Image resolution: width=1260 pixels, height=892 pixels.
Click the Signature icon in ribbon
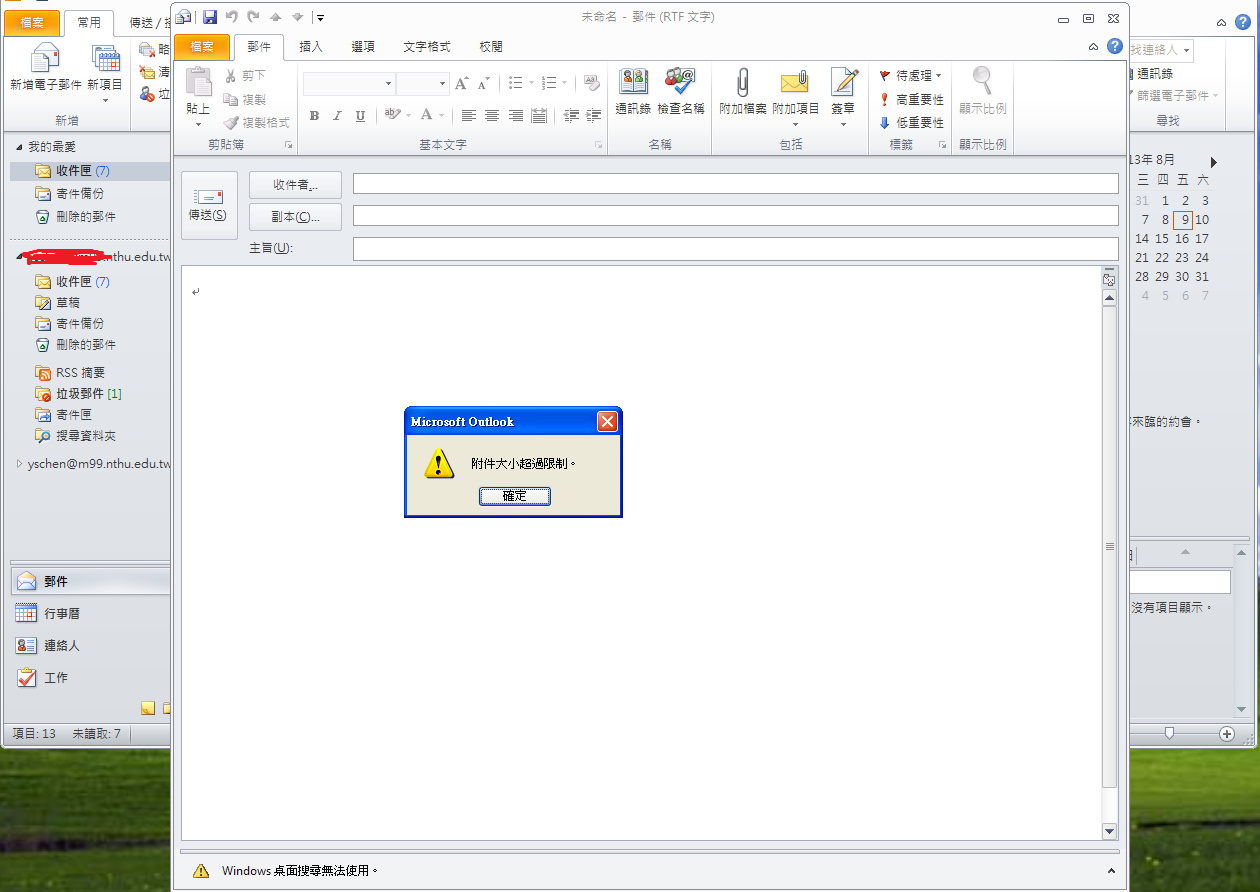(843, 83)
